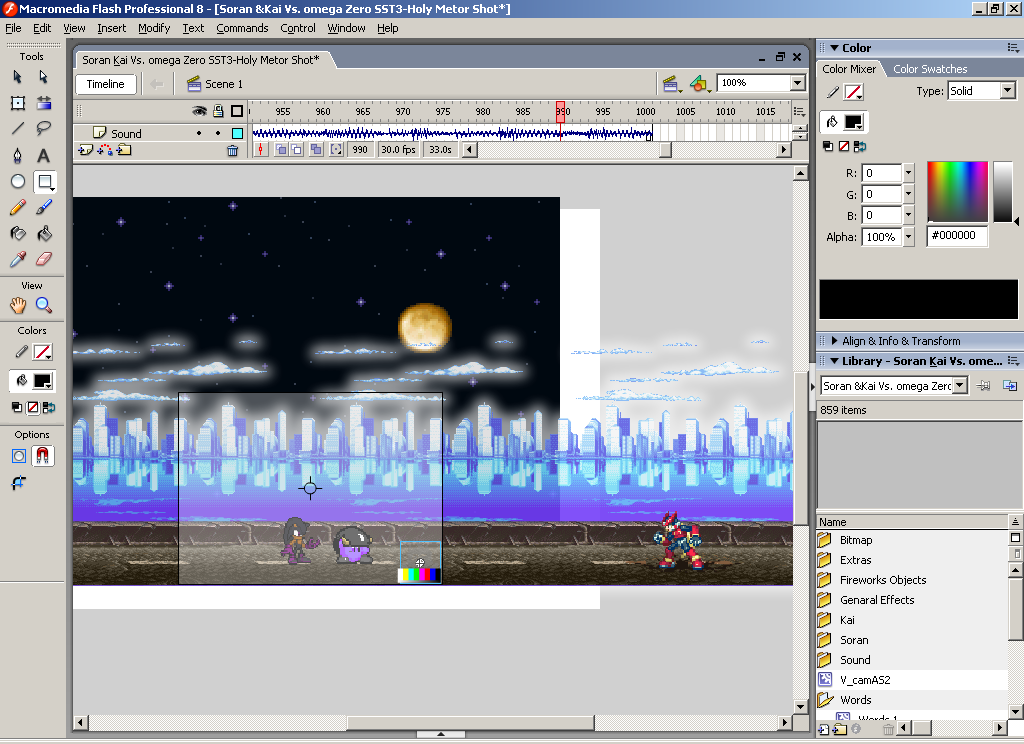Select the Rectangle tool

[x=44, y=182]
